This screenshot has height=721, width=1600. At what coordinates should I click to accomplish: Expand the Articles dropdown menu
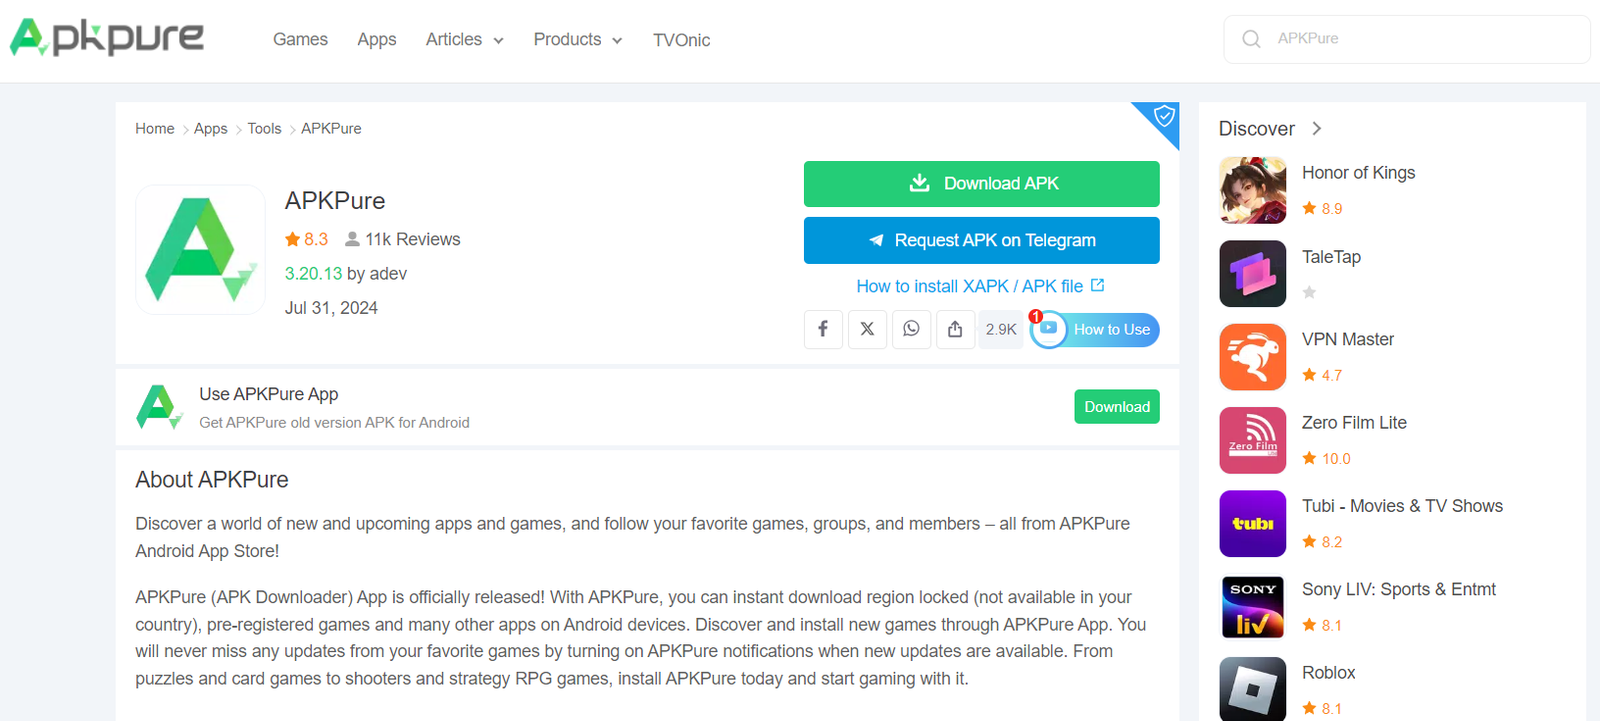(464, 40)
